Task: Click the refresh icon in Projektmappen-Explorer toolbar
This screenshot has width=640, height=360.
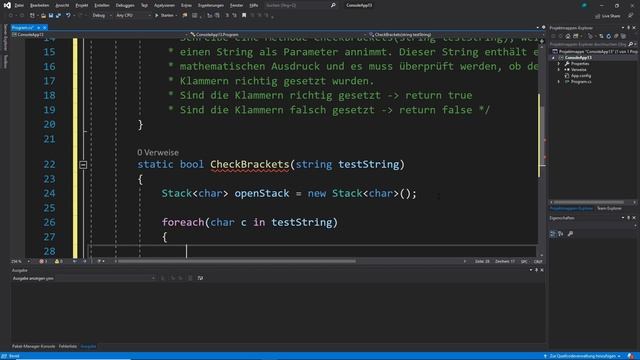Action: click(x=609, y=36)
